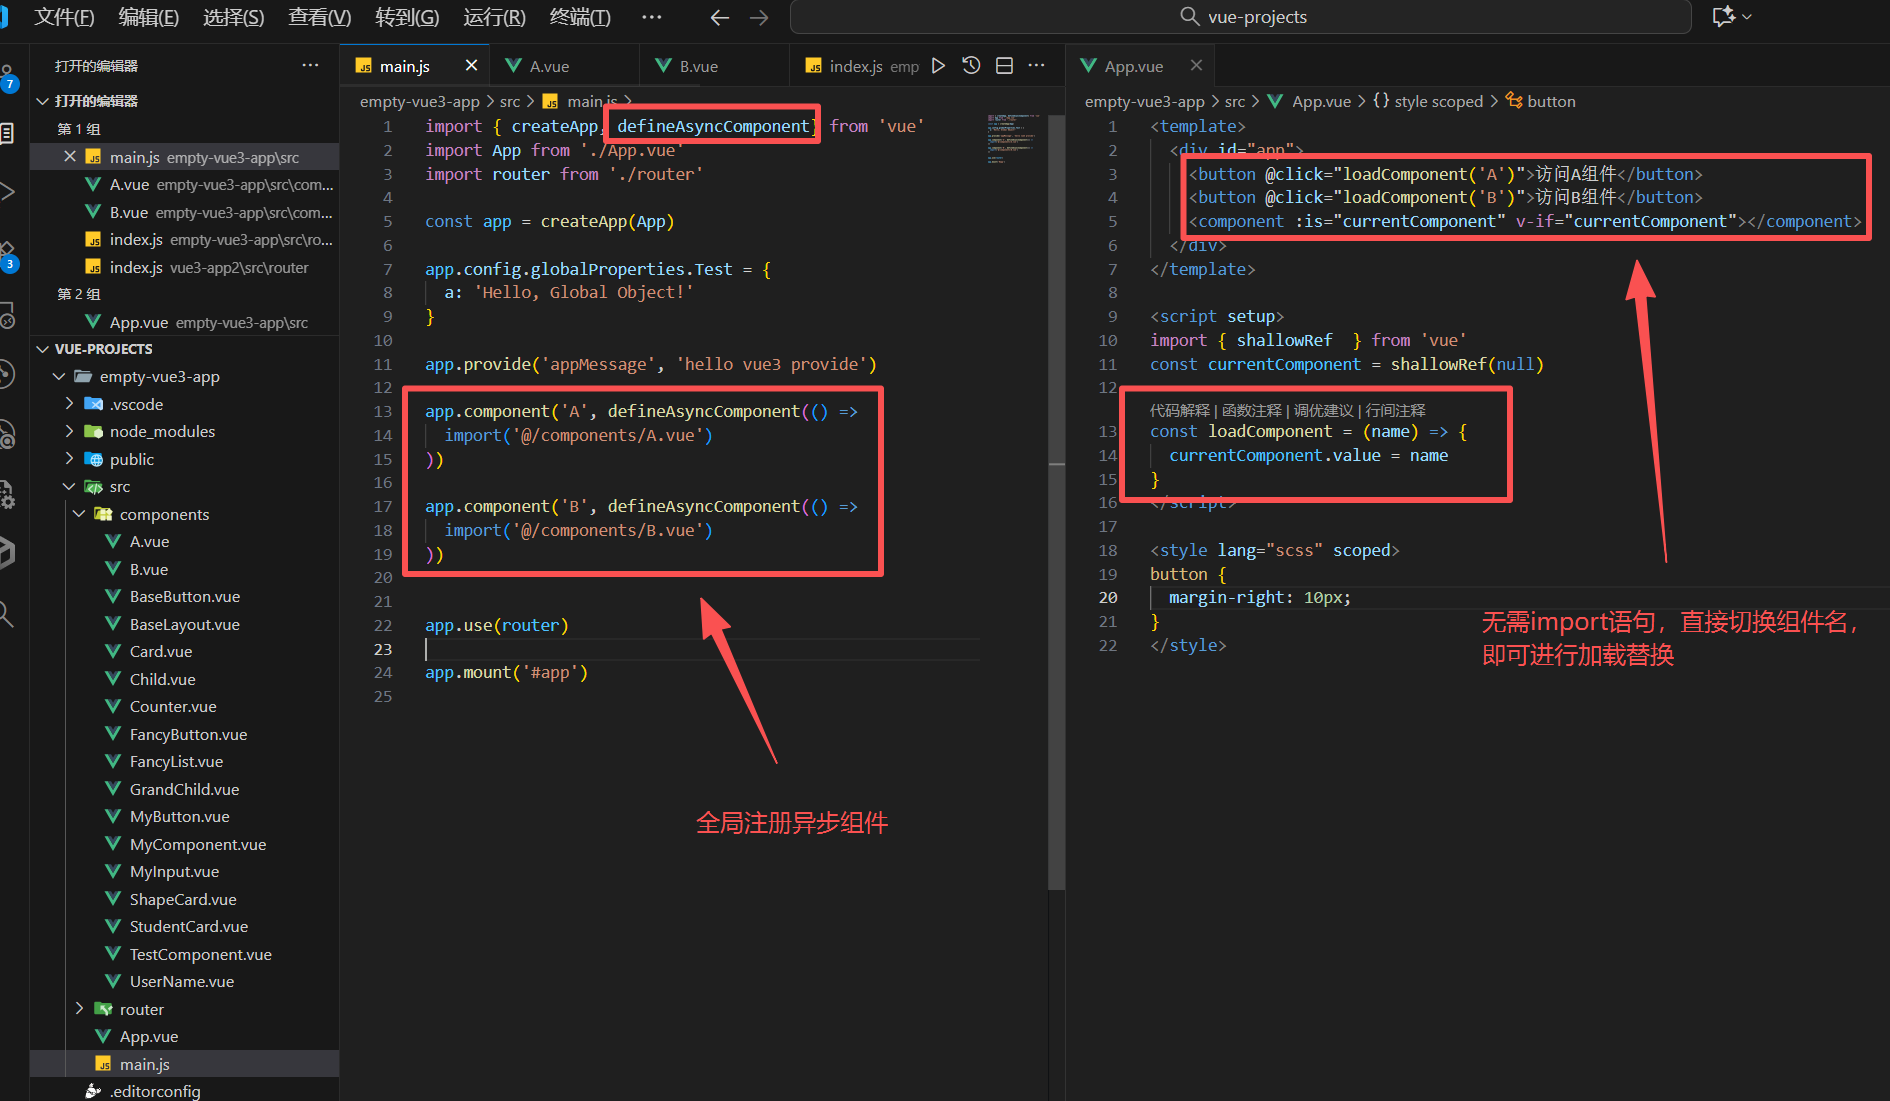Open the Search icon in activity bar
The image size is (1890, 1101).
pos(7,615)
